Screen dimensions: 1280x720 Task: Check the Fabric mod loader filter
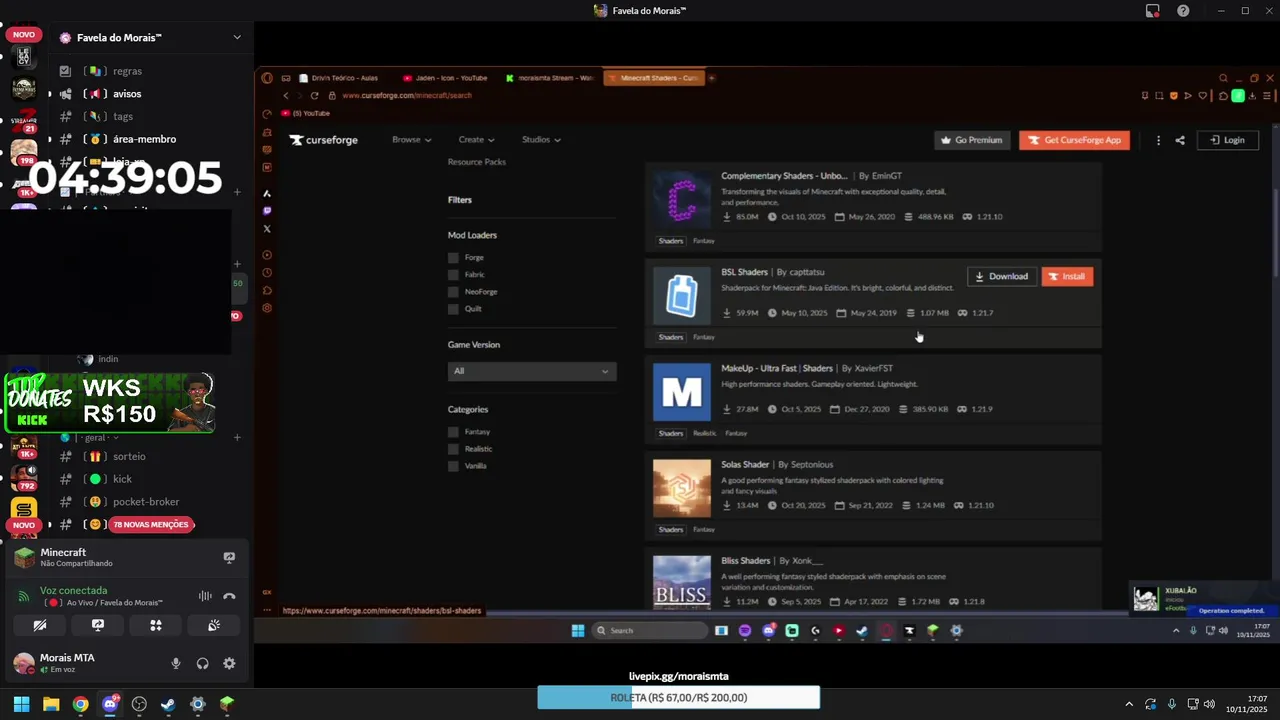pyautogui.click(x=454, y=275)
